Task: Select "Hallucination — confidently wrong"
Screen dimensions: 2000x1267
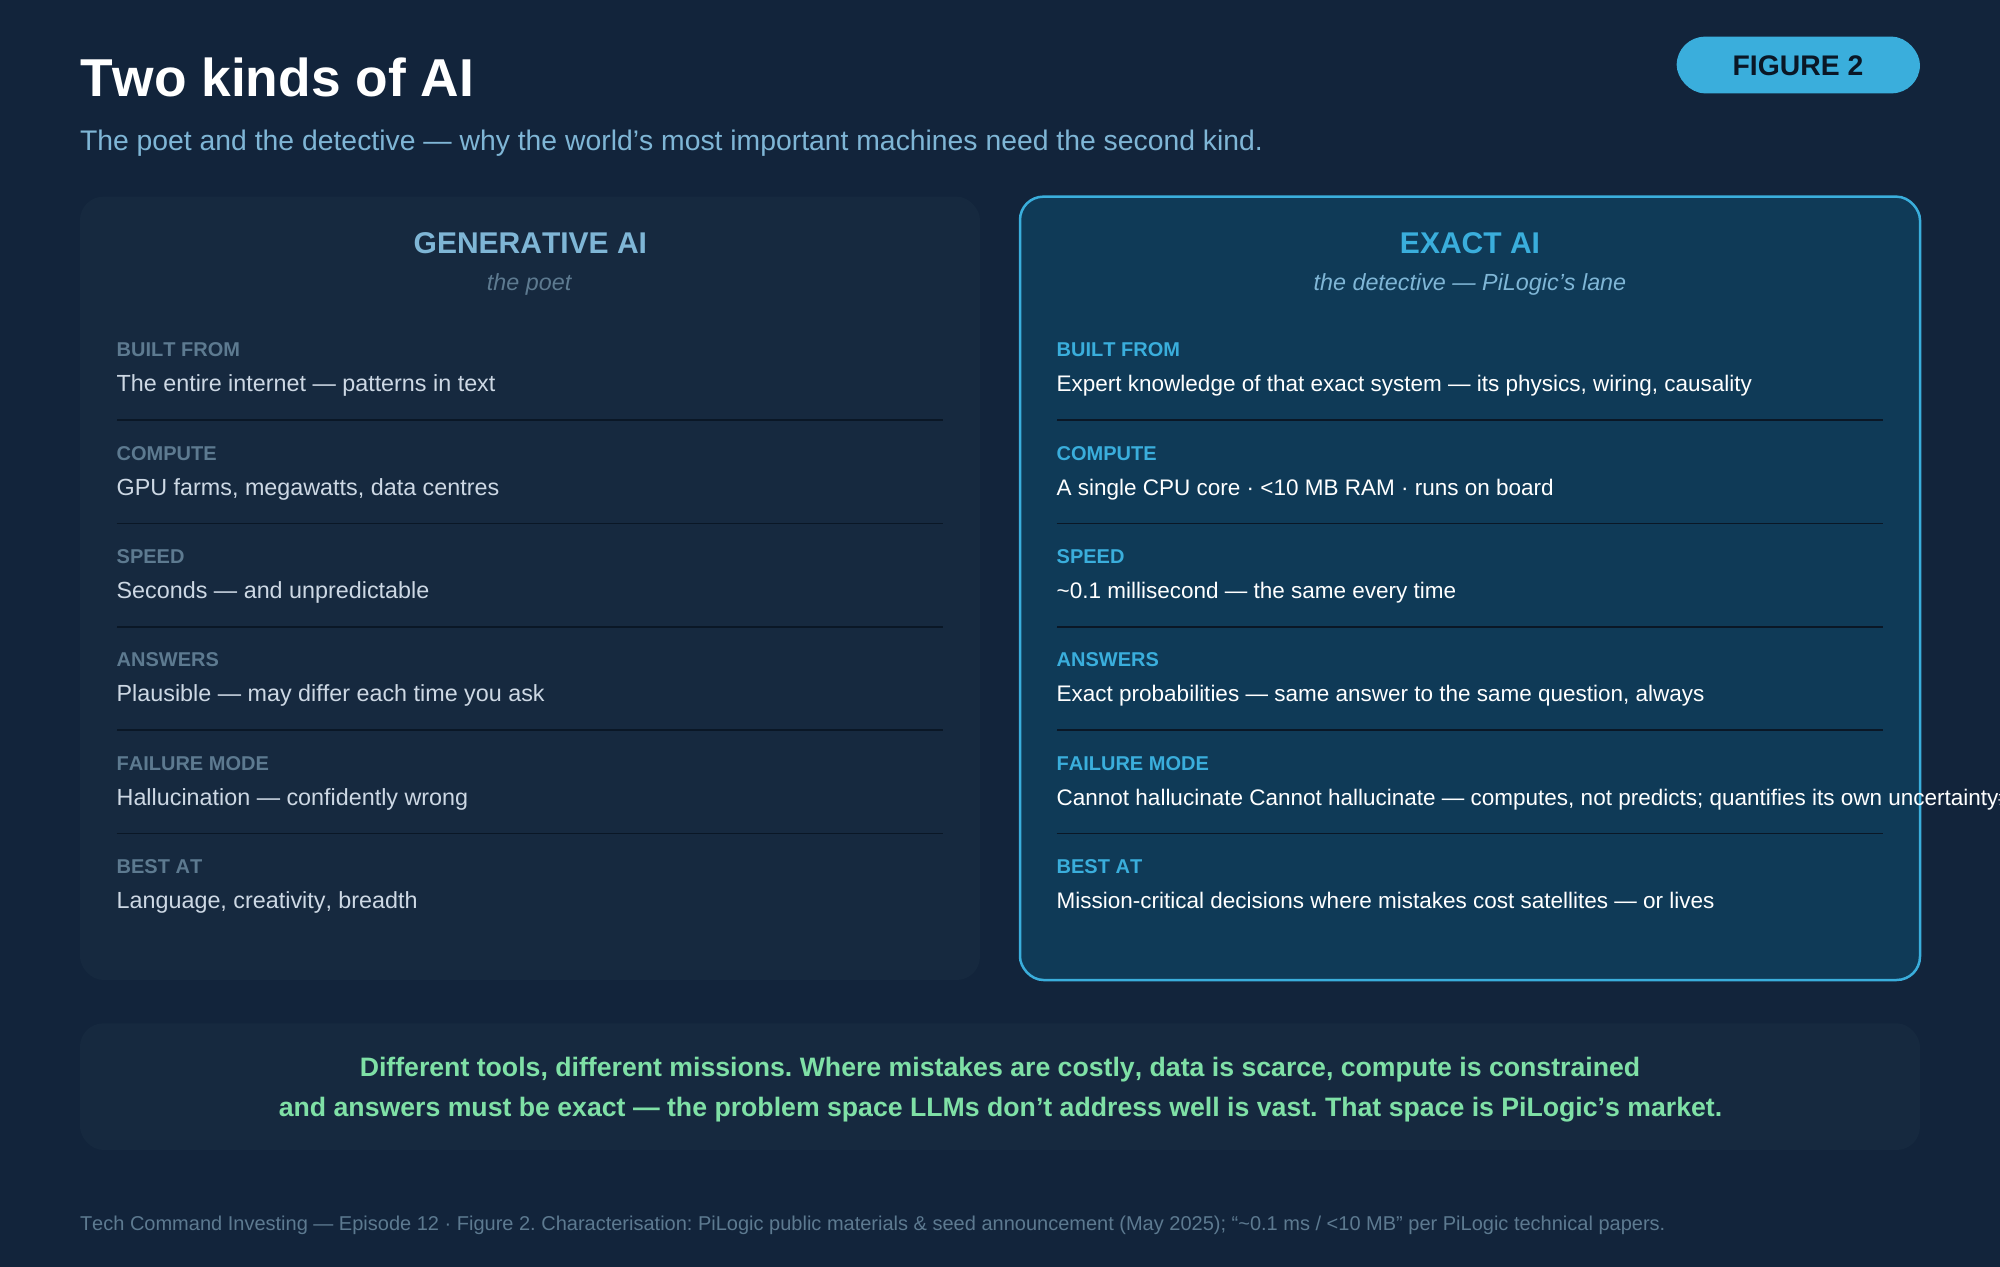Action: [x=292, y=798]
